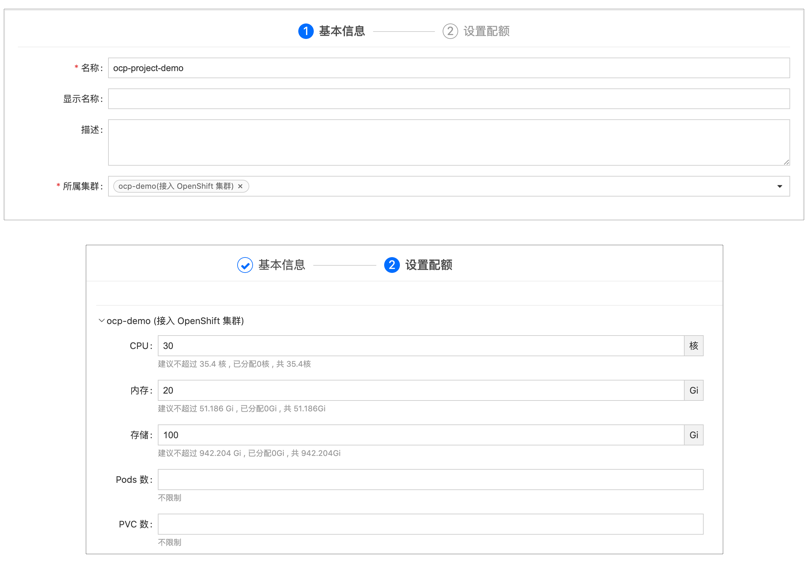Screen dimensions: 812x563
Task: Focus the 名称 input field
Action: (x=448, y=68)
